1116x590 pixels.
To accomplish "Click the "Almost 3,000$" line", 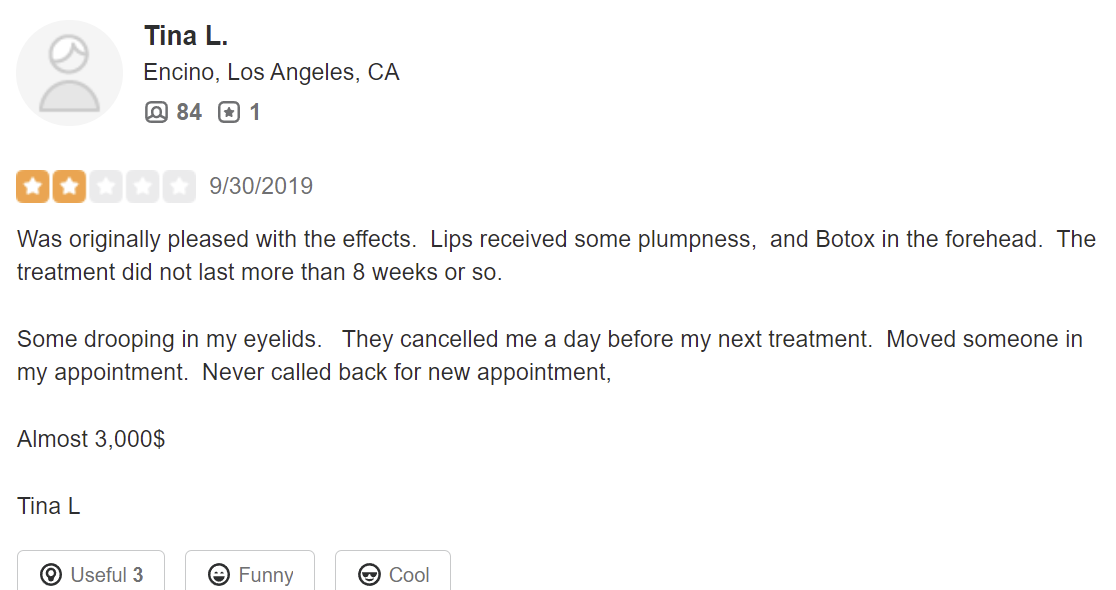I will pyautogui.click(x=91, y=439).
